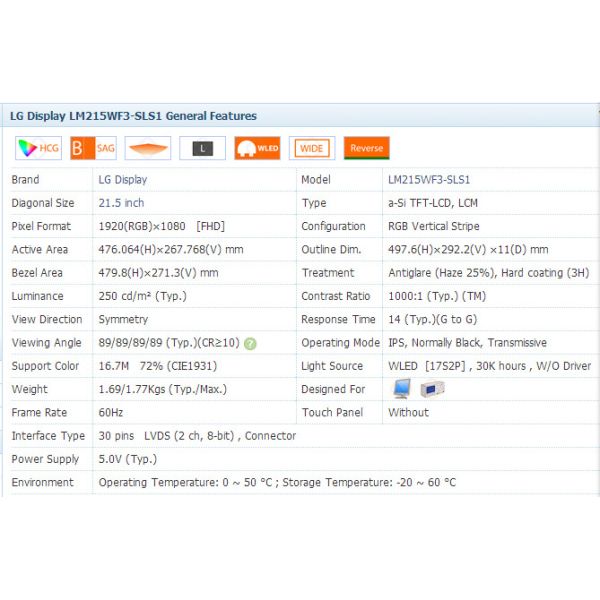The height and width of the screenshot is (600, 600).
Task: Click the a-Si TFT-LCD, LCM type value
Action: click(x=433, y=203)
